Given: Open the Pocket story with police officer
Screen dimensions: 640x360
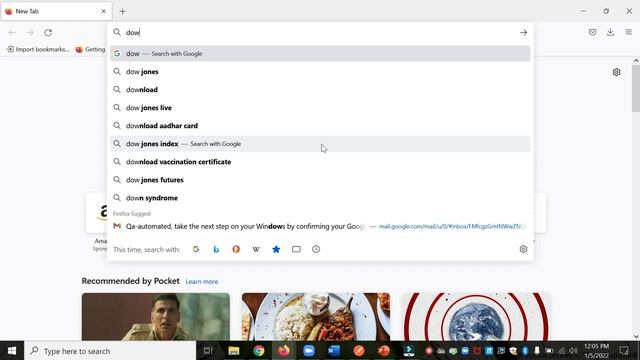Looking at the screenshot, I should point(156,317).
